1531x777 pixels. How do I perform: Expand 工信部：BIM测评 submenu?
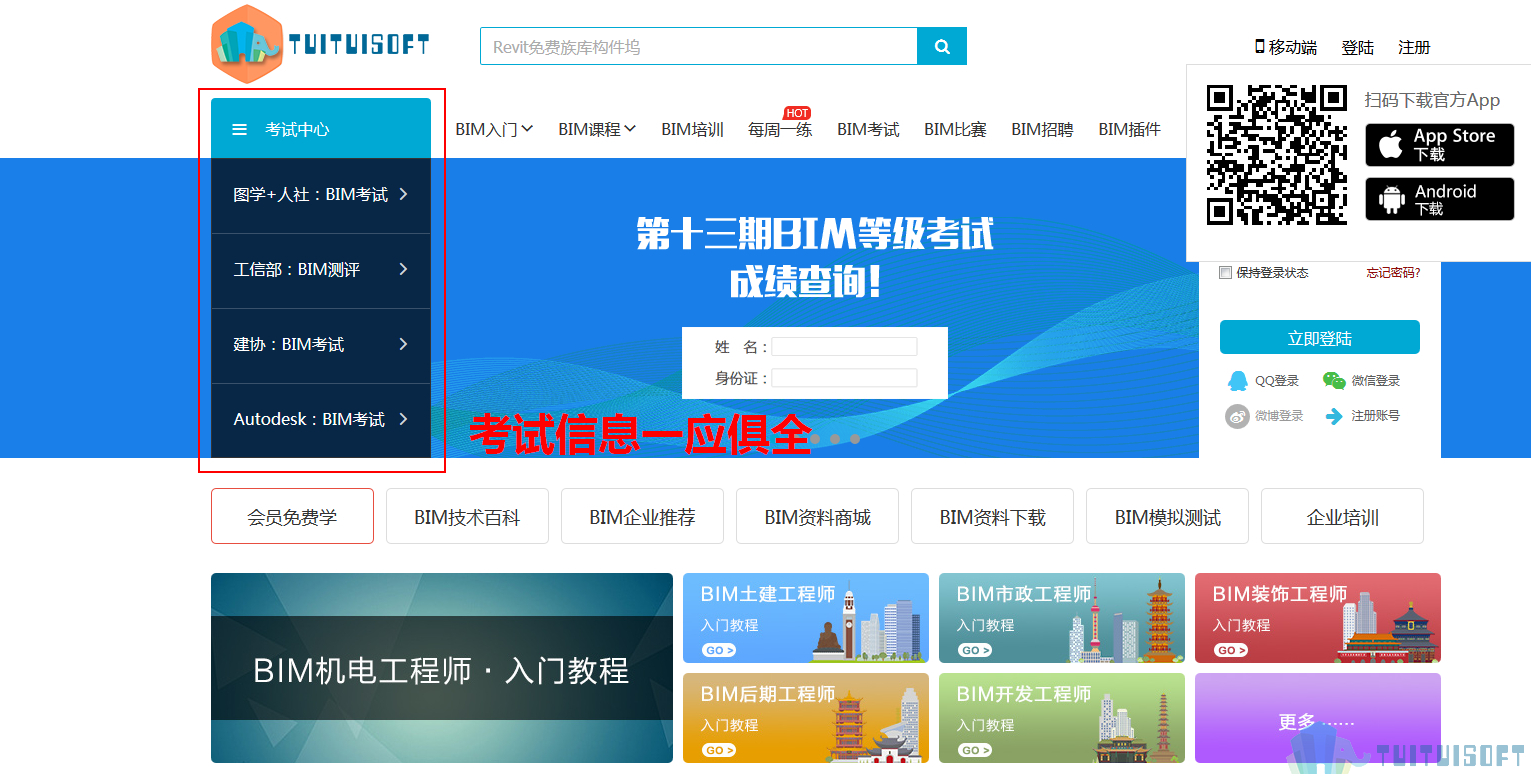pos(321,270)
